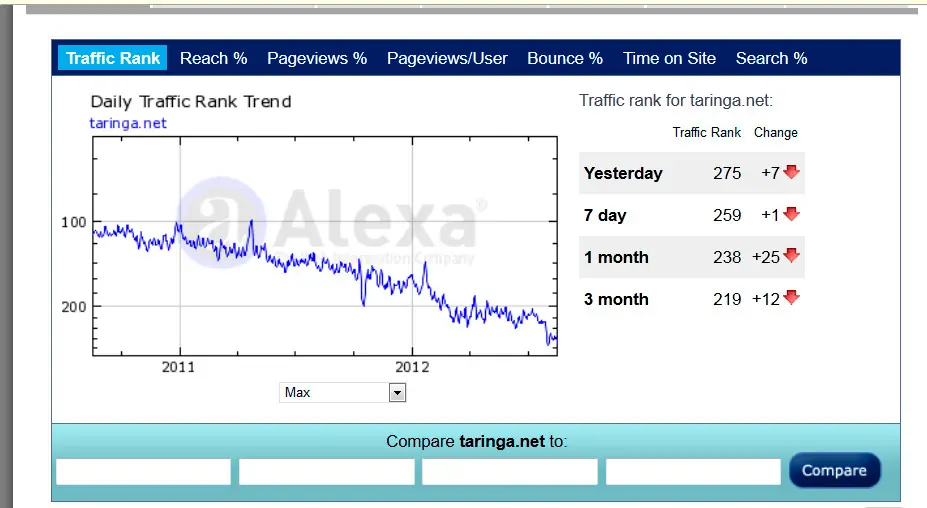Follow the taringa.net link above chart
The image size is (927, 508).
tap(128, 123)
